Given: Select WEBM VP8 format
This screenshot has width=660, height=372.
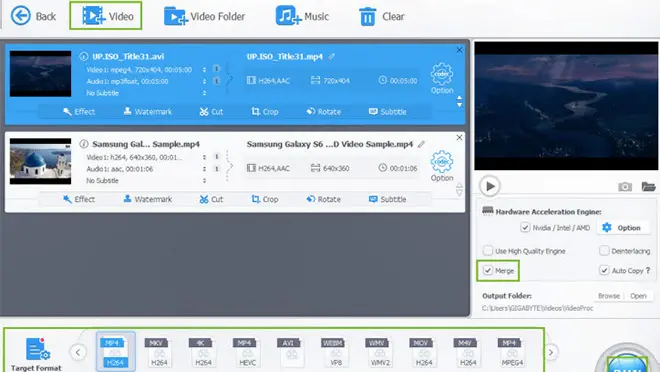Looking at the screenshot, I should pos(335,352).
